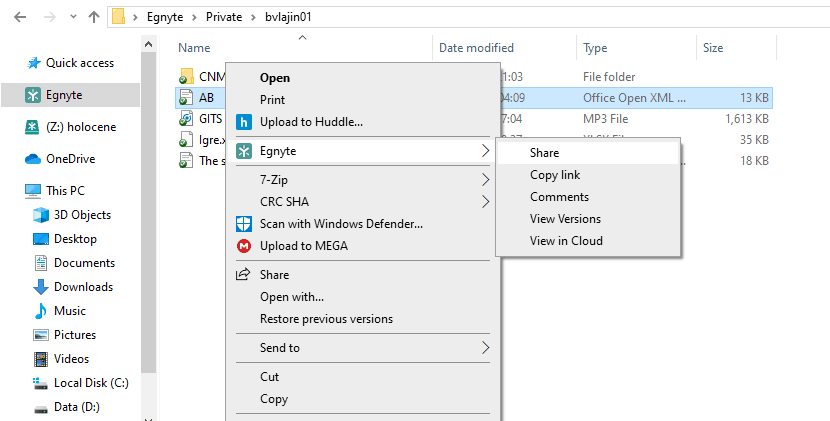Viewport: 830px width, 421px height.
Task: Click the GITS MP3 file icon
Action: click(x=186, y=119)
